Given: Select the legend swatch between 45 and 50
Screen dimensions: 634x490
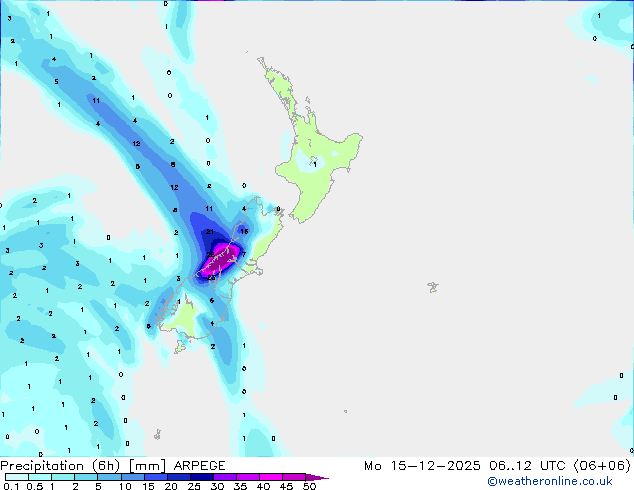Looking at the screenshot, I should click(294, 477).
